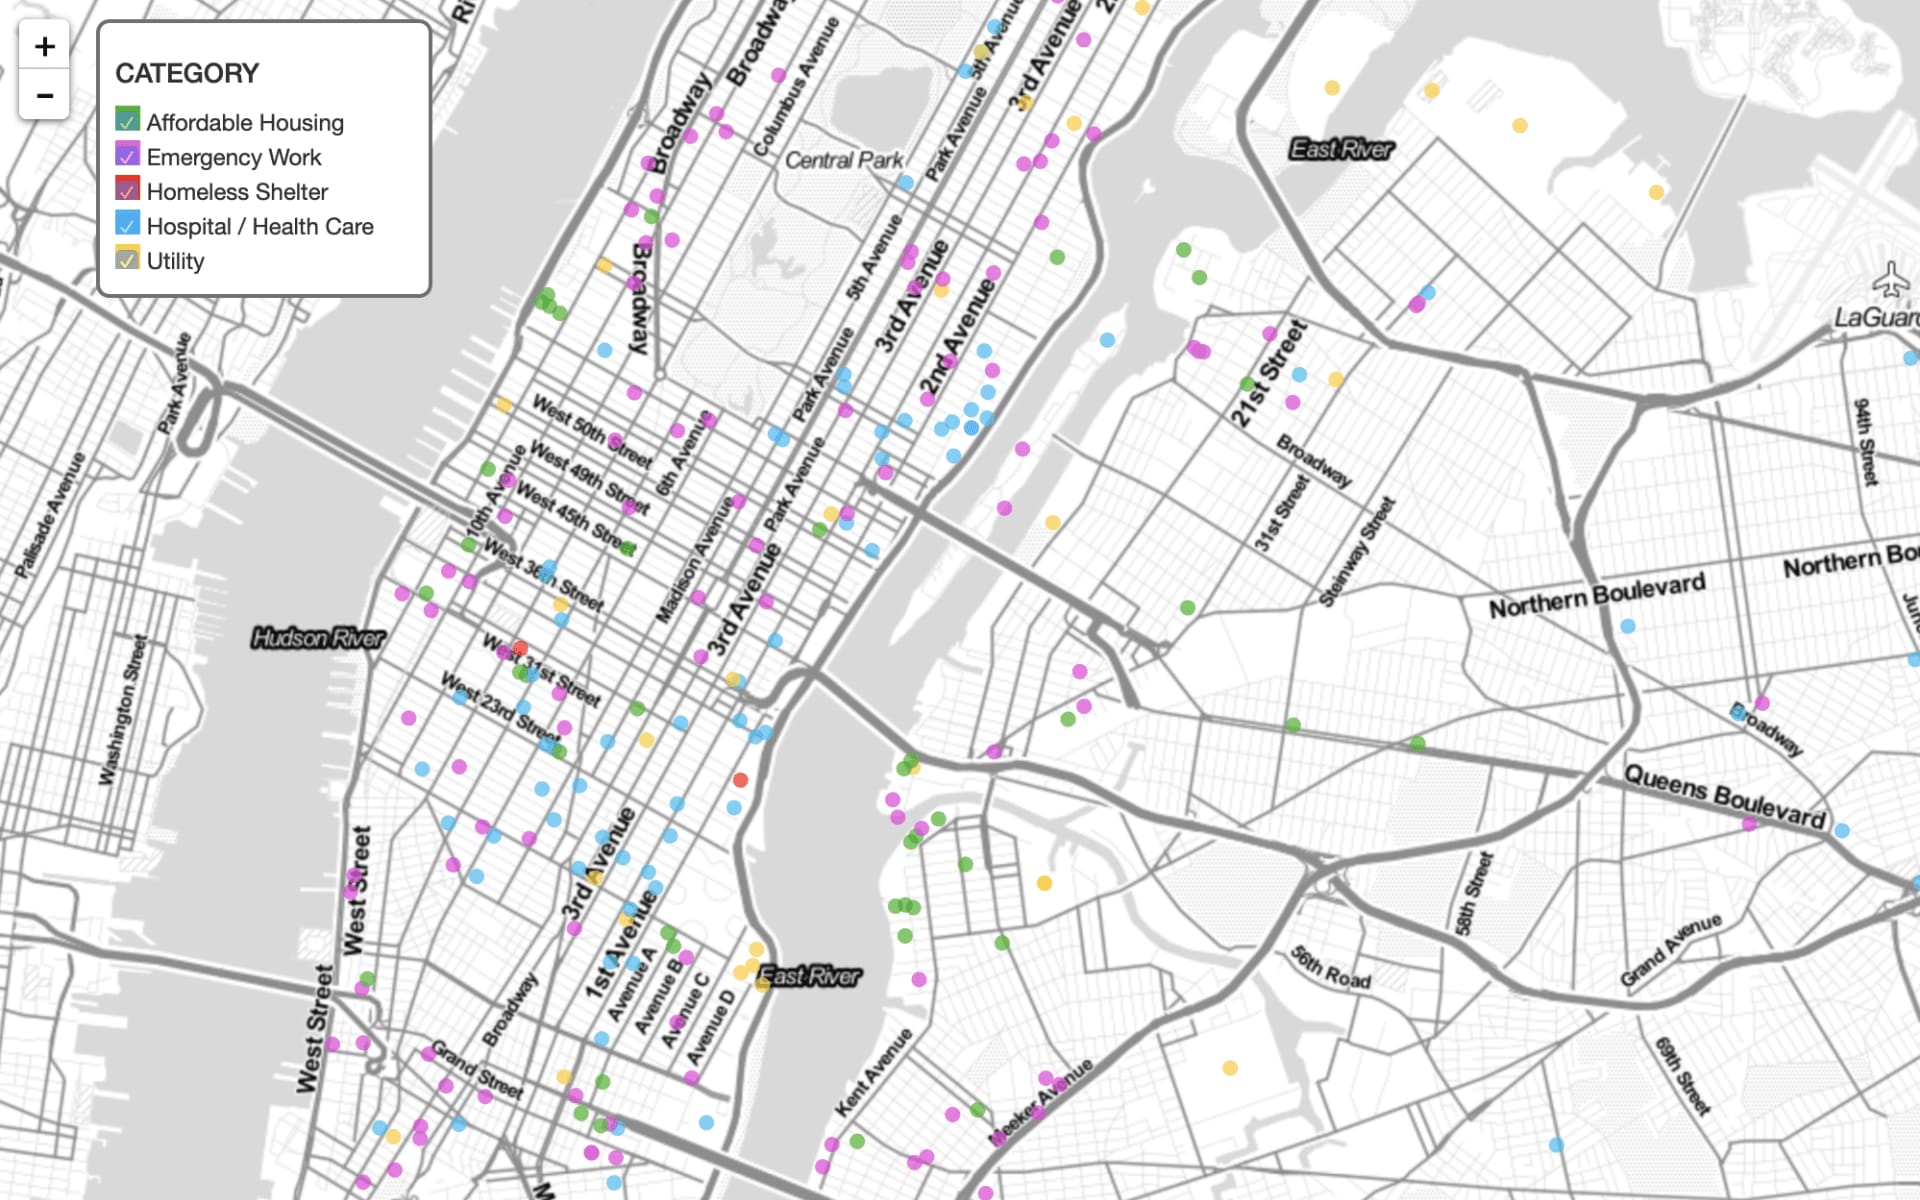
Task: Disable the Homeless Shelter layer checkbox
Action: (127, 189)
